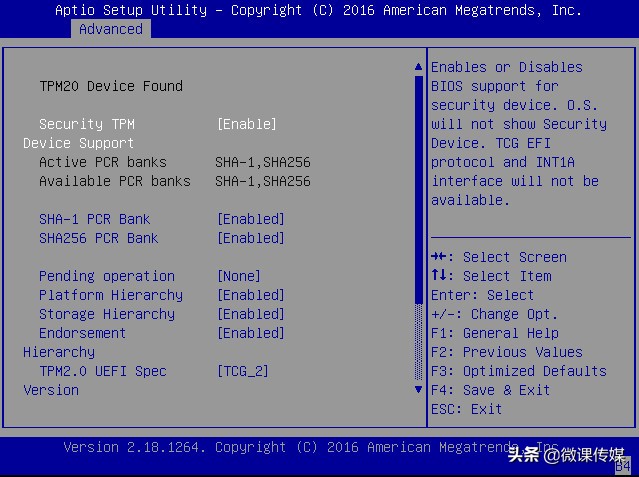Toggle the SHA256 PCR Bank [Enabled] value
The height and width of the screenshot is (477, 639).
coord(251,238)
